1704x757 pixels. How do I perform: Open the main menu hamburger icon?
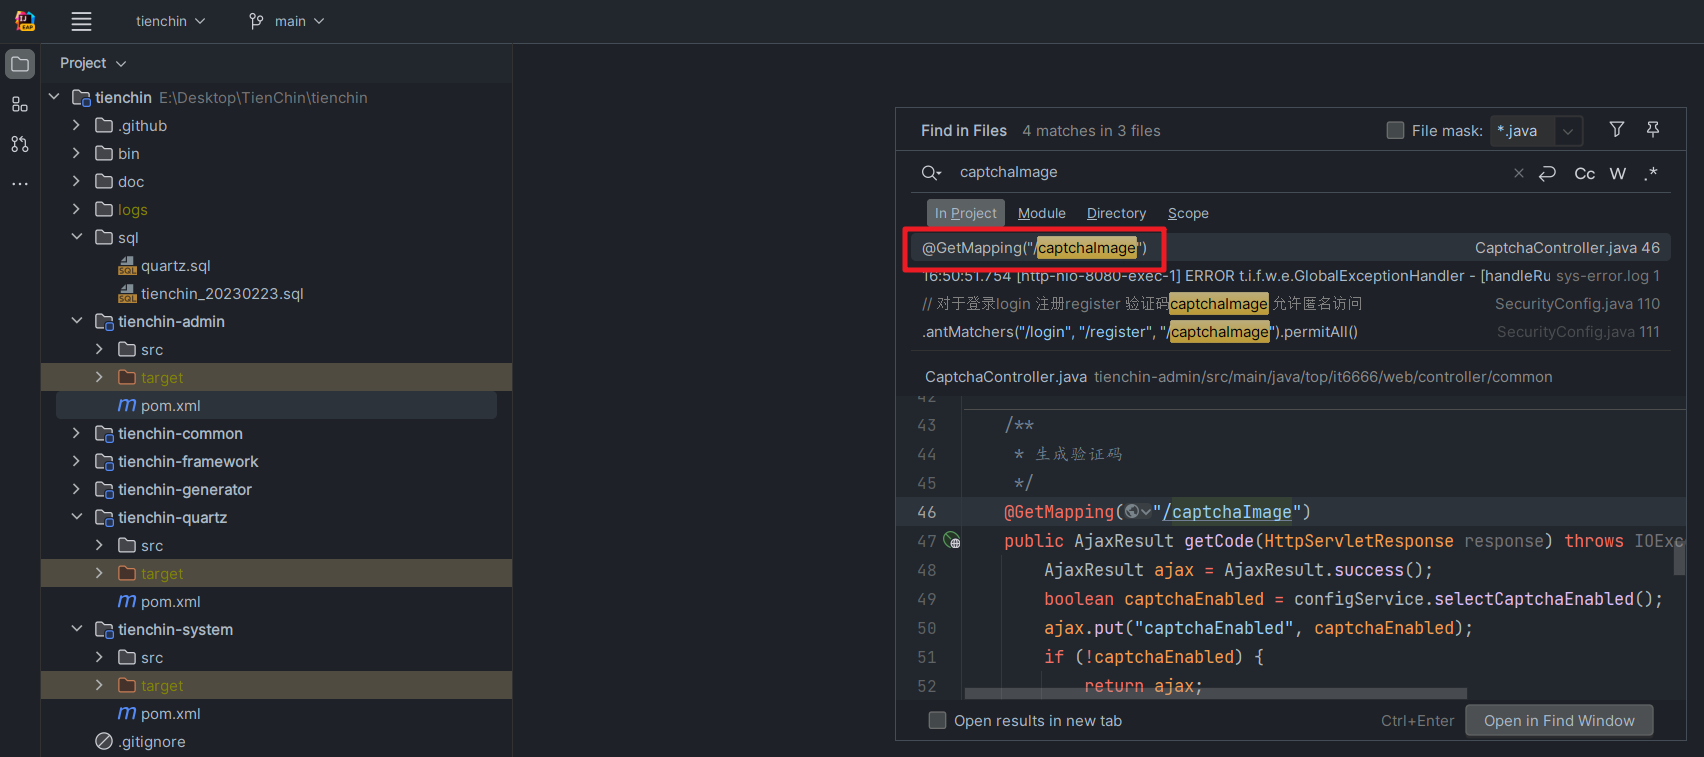[x=81, y=21]
